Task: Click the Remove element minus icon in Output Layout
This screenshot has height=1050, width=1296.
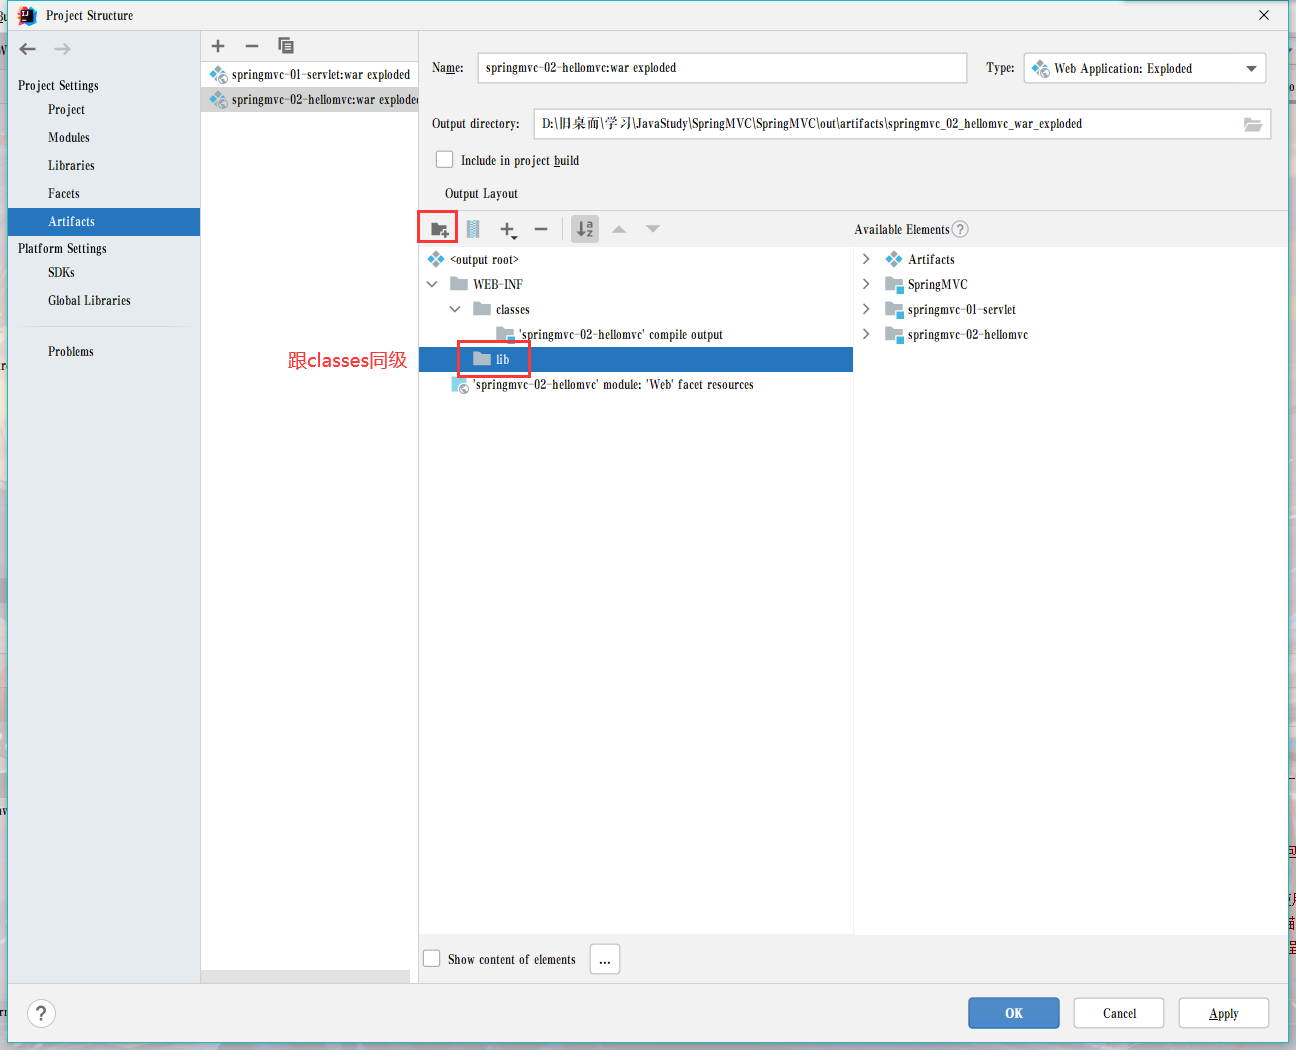Action: (x=541, y=229)
